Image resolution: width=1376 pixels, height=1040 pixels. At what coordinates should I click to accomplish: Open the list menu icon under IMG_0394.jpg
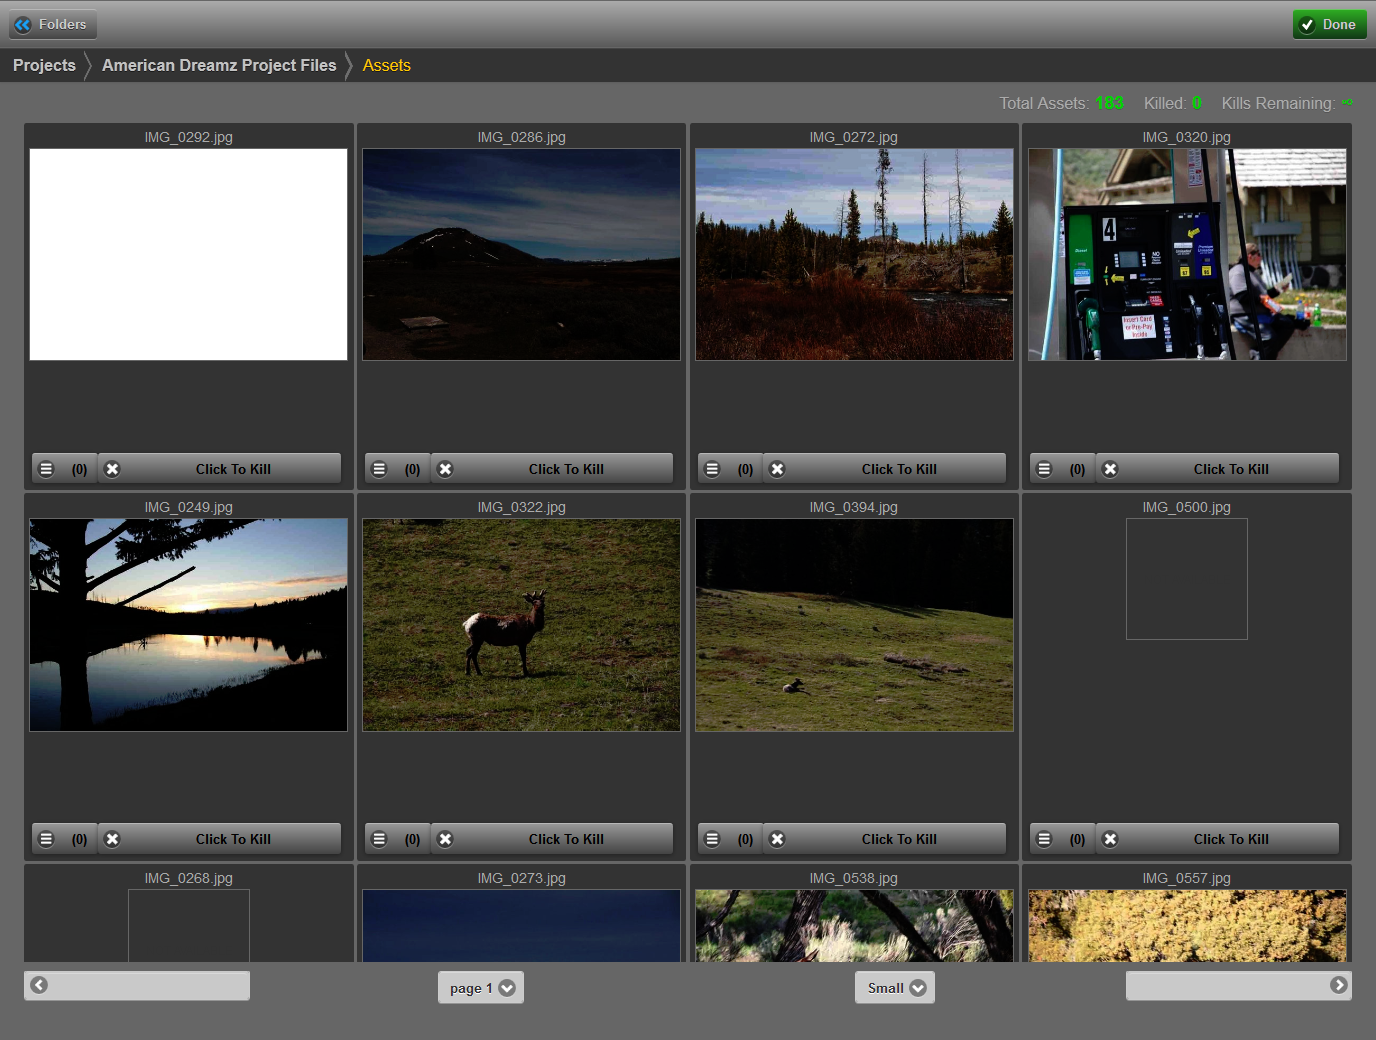(x=712, y=839)
